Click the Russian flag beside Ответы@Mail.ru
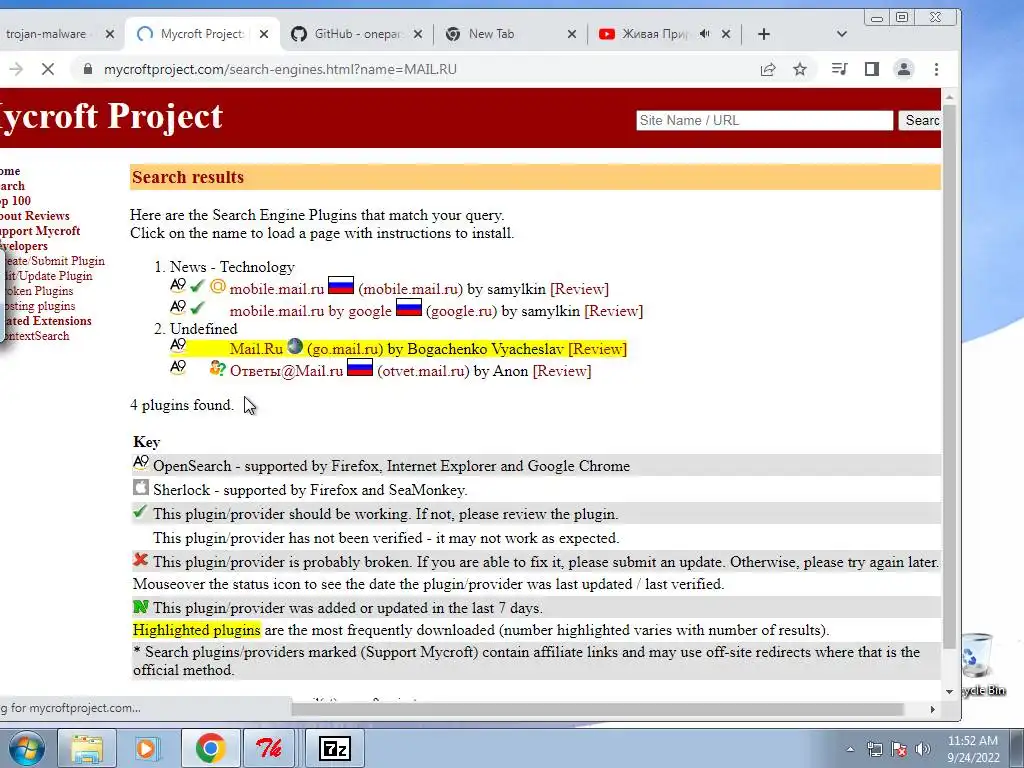Image resolution: width=1024 pixels, height=768 pixels. pyautogui.click(x=360, y=367)
